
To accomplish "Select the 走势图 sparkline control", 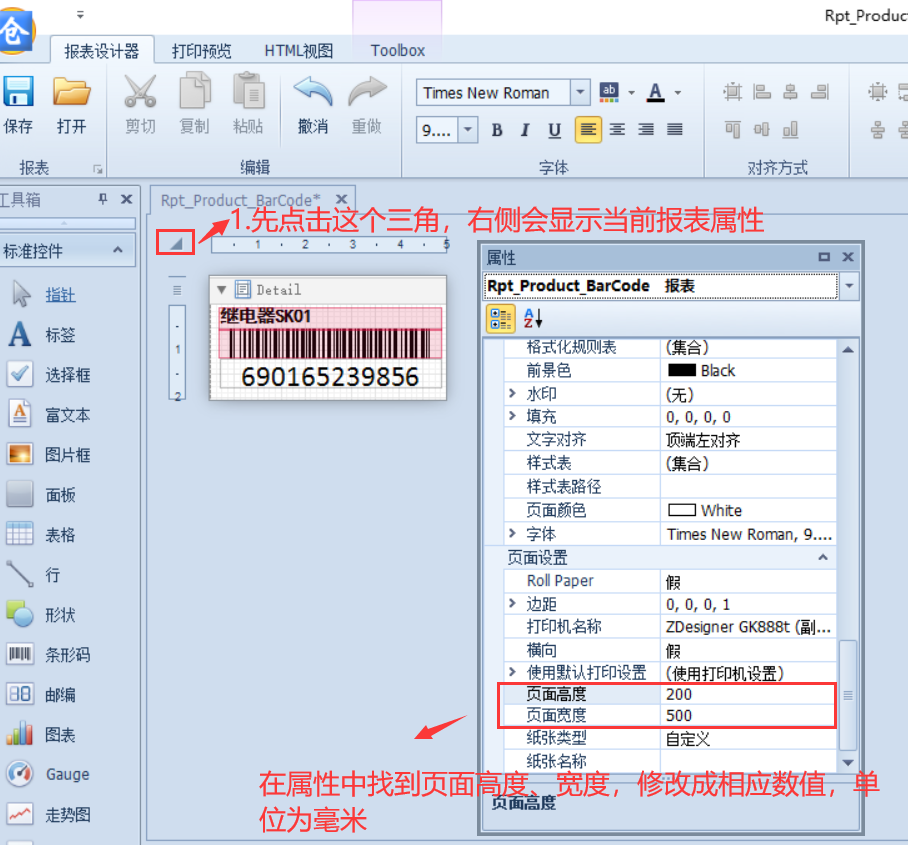I will 68,815.
